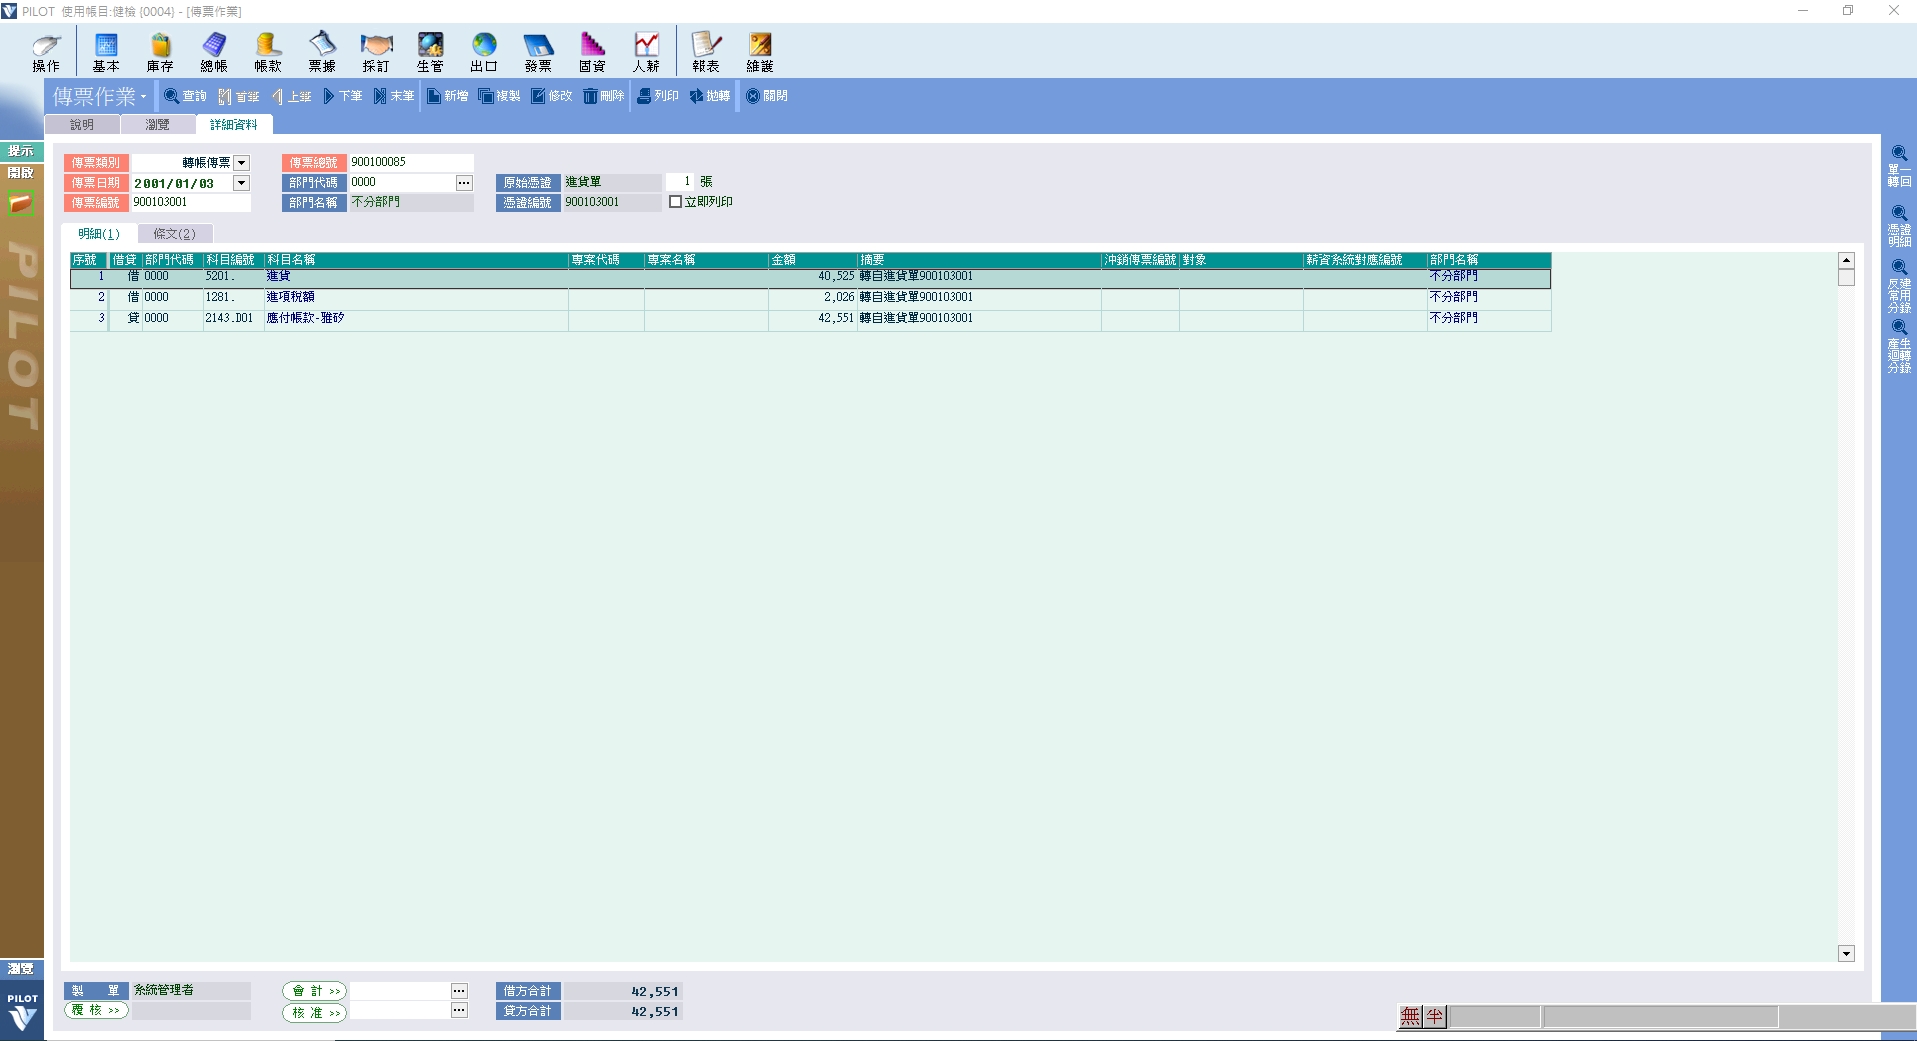Click the 部門代碼 ellipsis lookup button
Viewport: 1917px width, 1041px height.
tap(464, 183)
